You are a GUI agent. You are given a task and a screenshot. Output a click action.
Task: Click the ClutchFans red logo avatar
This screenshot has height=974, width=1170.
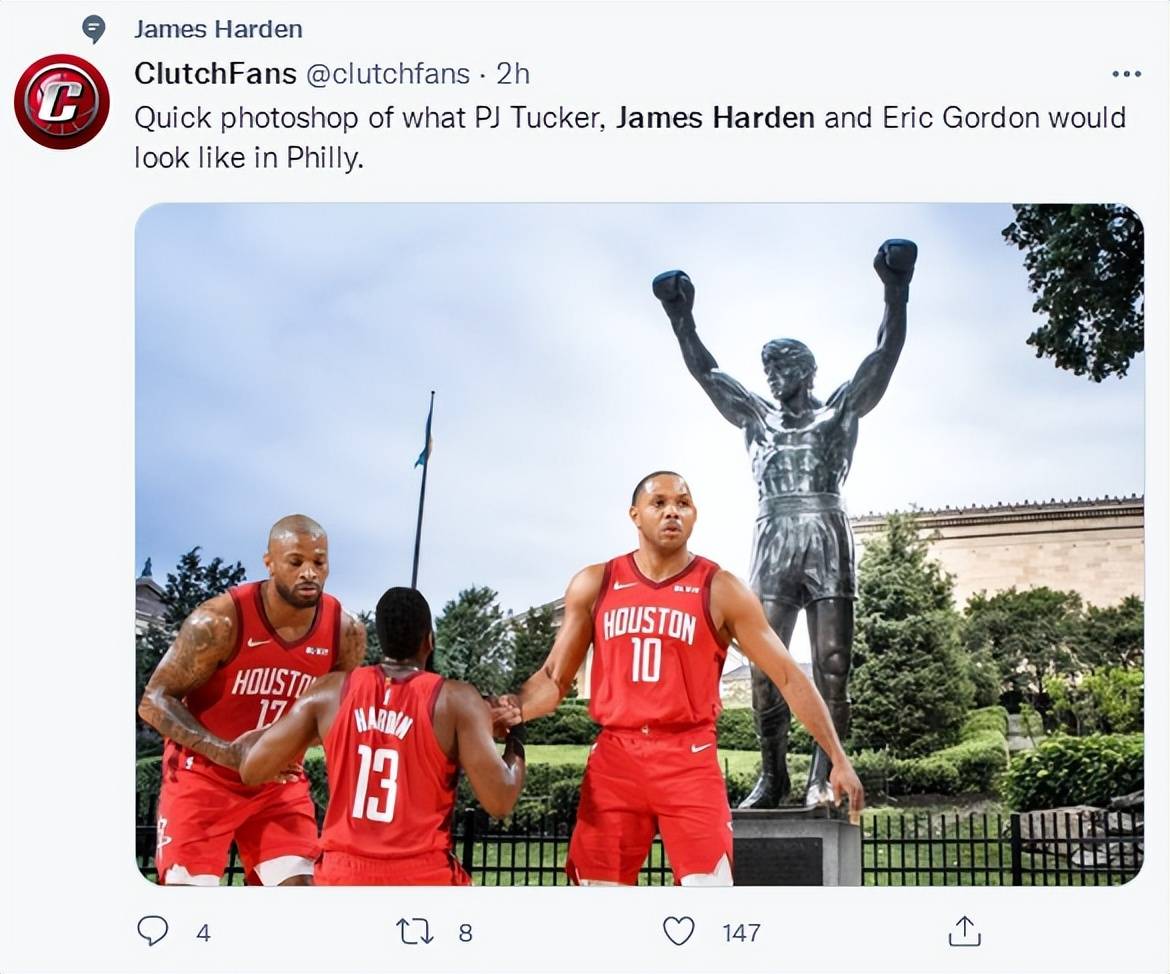(62, 102)
